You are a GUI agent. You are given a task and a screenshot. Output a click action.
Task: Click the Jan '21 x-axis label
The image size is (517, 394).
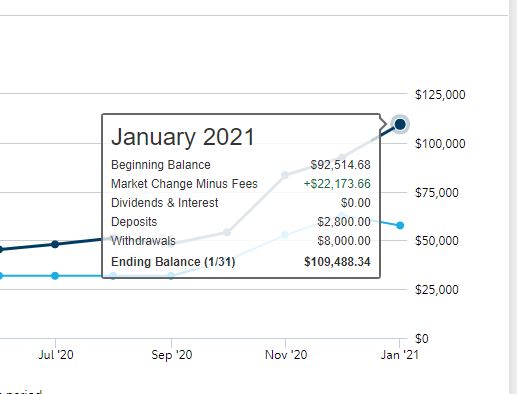point(400,355)
